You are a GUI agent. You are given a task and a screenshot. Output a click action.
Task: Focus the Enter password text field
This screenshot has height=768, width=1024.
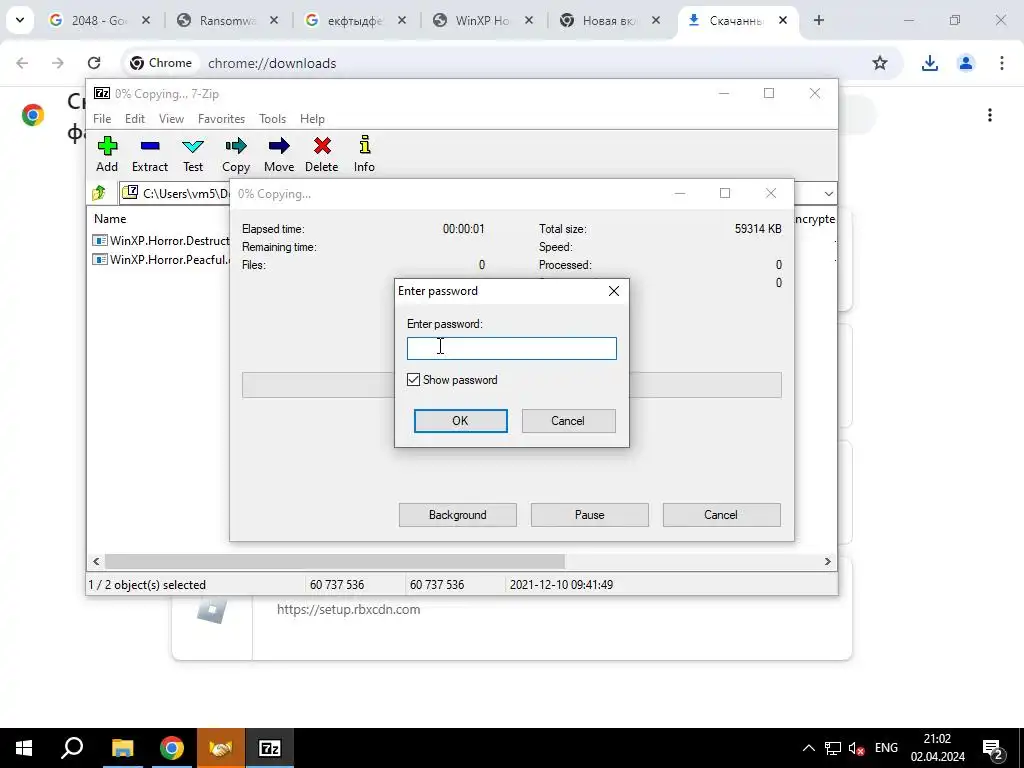point(511,348)
